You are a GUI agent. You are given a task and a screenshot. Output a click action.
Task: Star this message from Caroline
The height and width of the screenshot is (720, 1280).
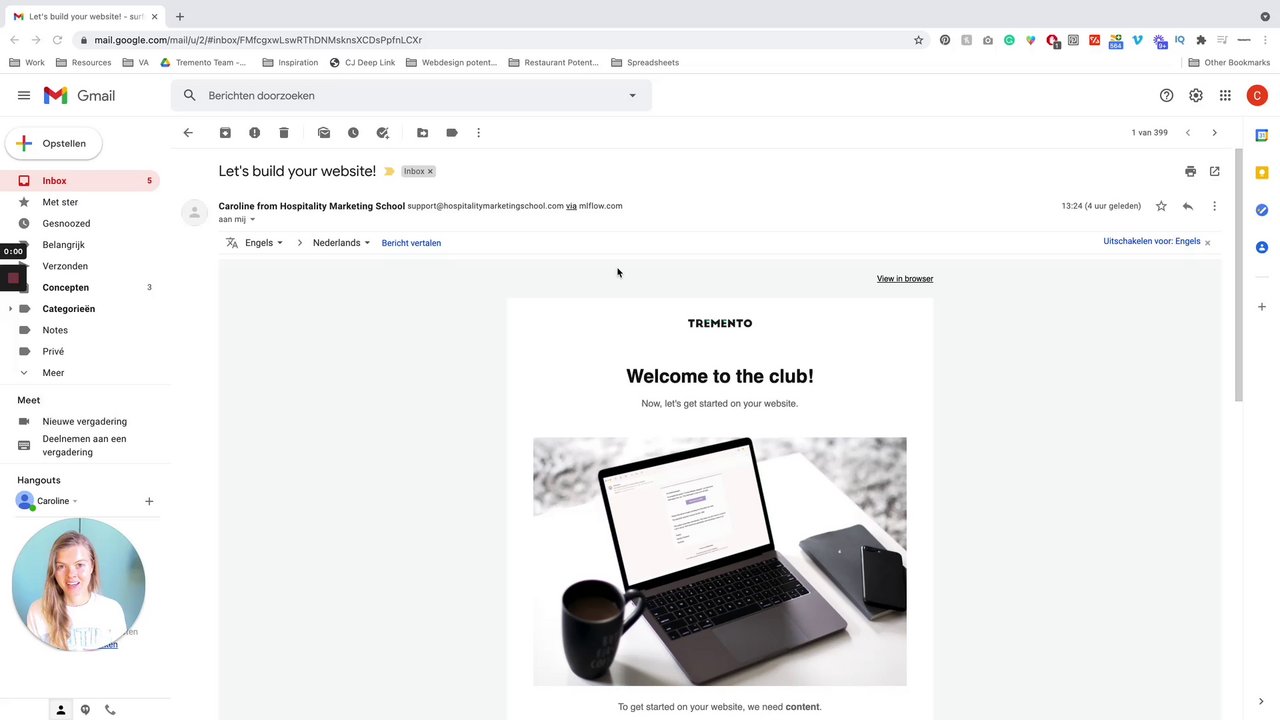tap(1161, 206)
